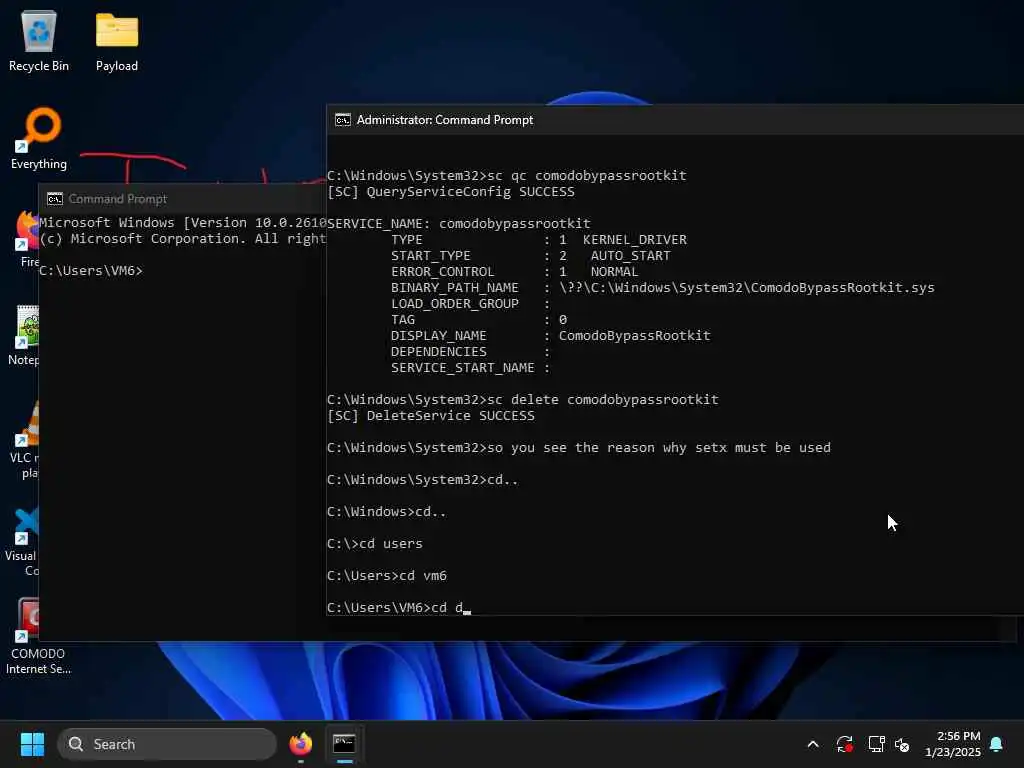Screen dimensions: 1024x768
Task: Open the notification bell icon
Action: point(997,744)
